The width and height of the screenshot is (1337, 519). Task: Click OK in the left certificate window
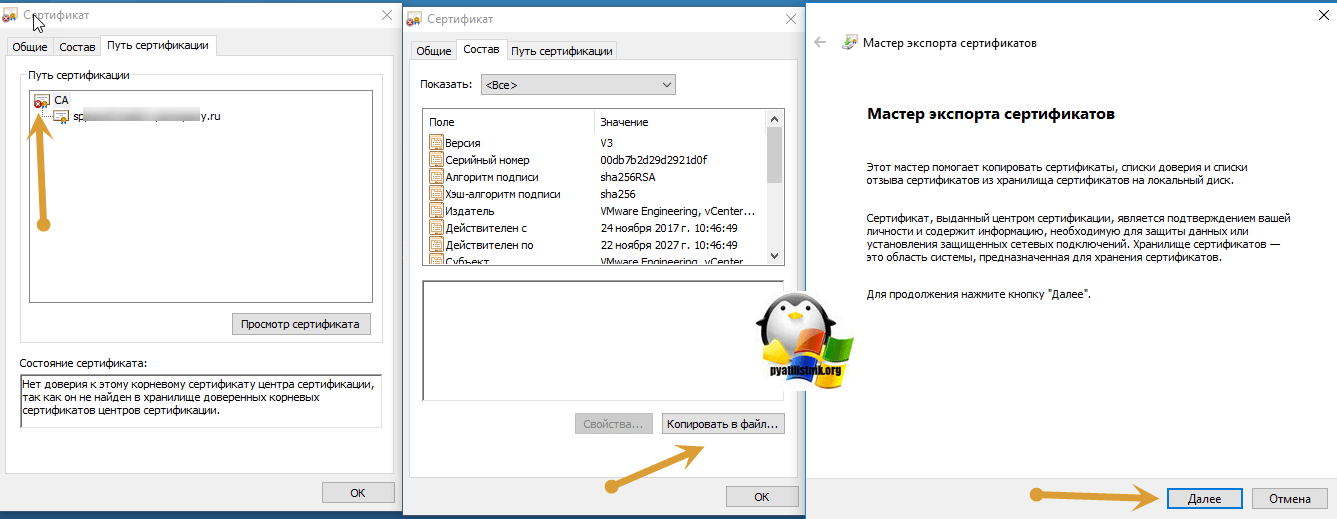pyautogui.click(x=358, y=493)
